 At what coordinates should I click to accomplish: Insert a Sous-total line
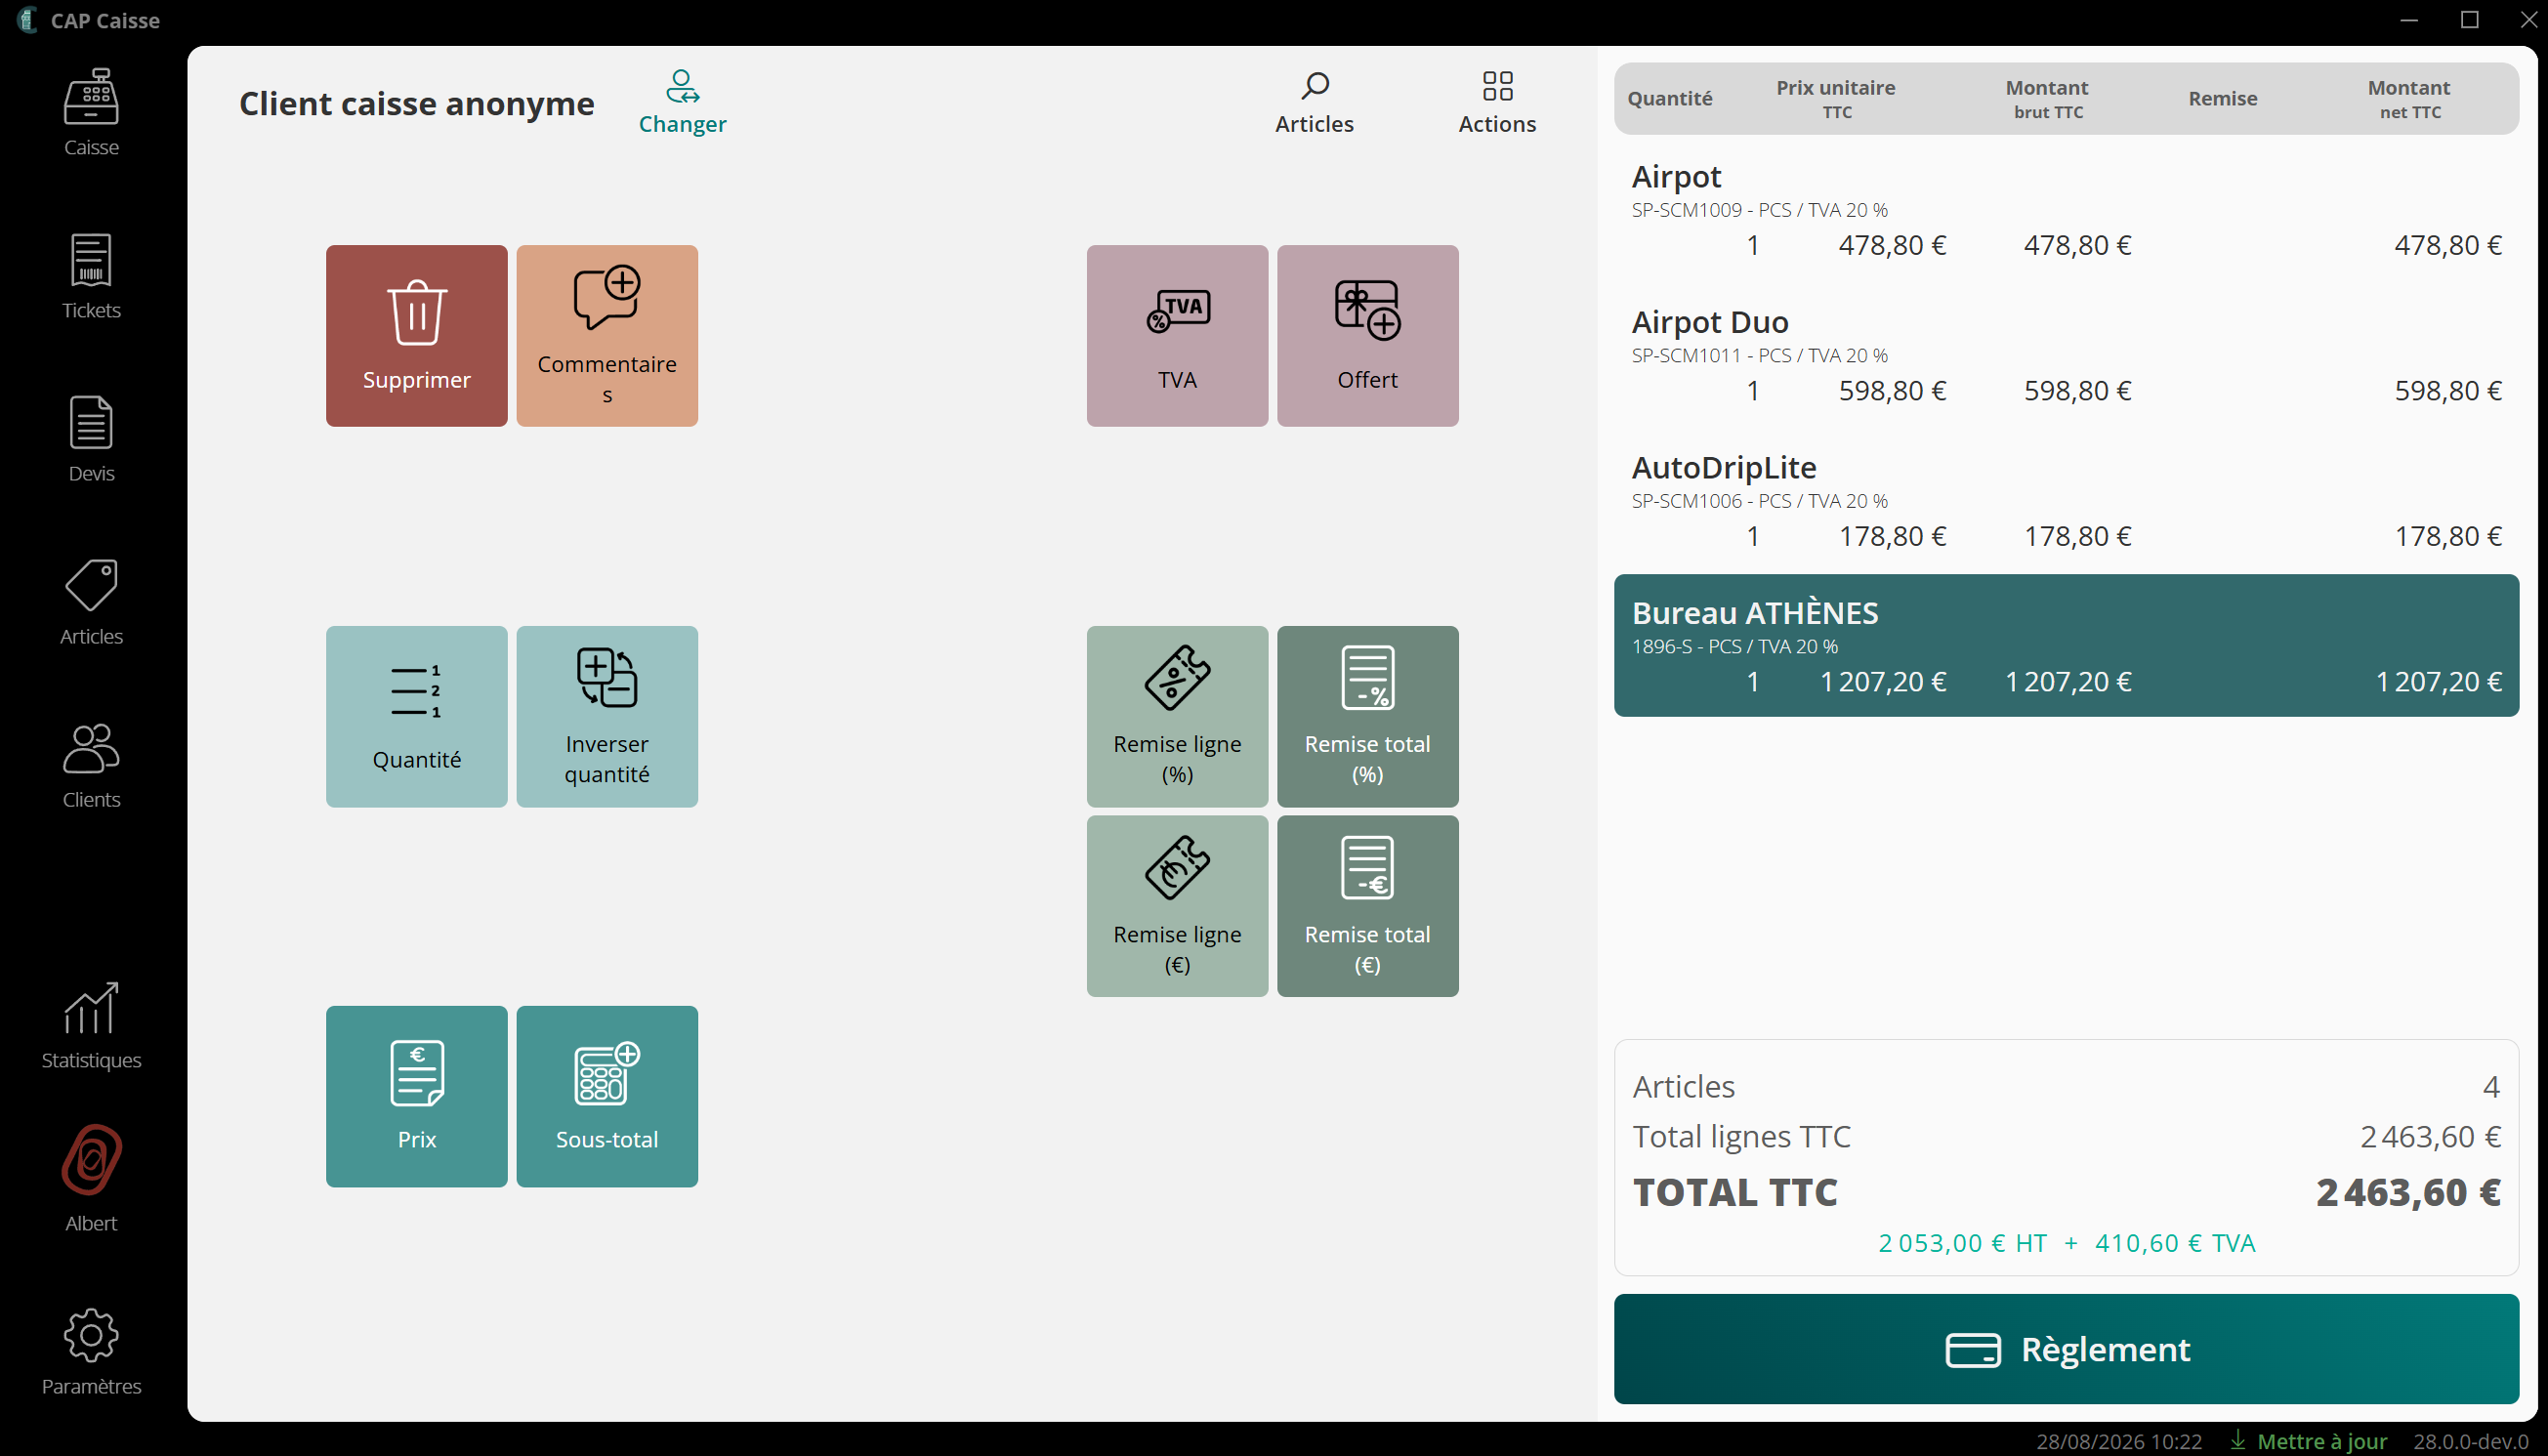[x=607, y=1096]
